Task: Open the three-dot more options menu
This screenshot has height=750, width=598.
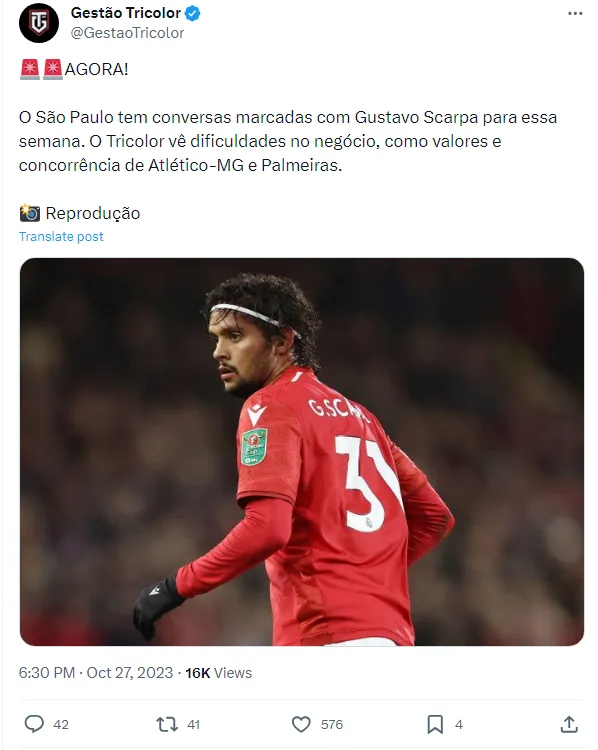Action: pos(575,13)
